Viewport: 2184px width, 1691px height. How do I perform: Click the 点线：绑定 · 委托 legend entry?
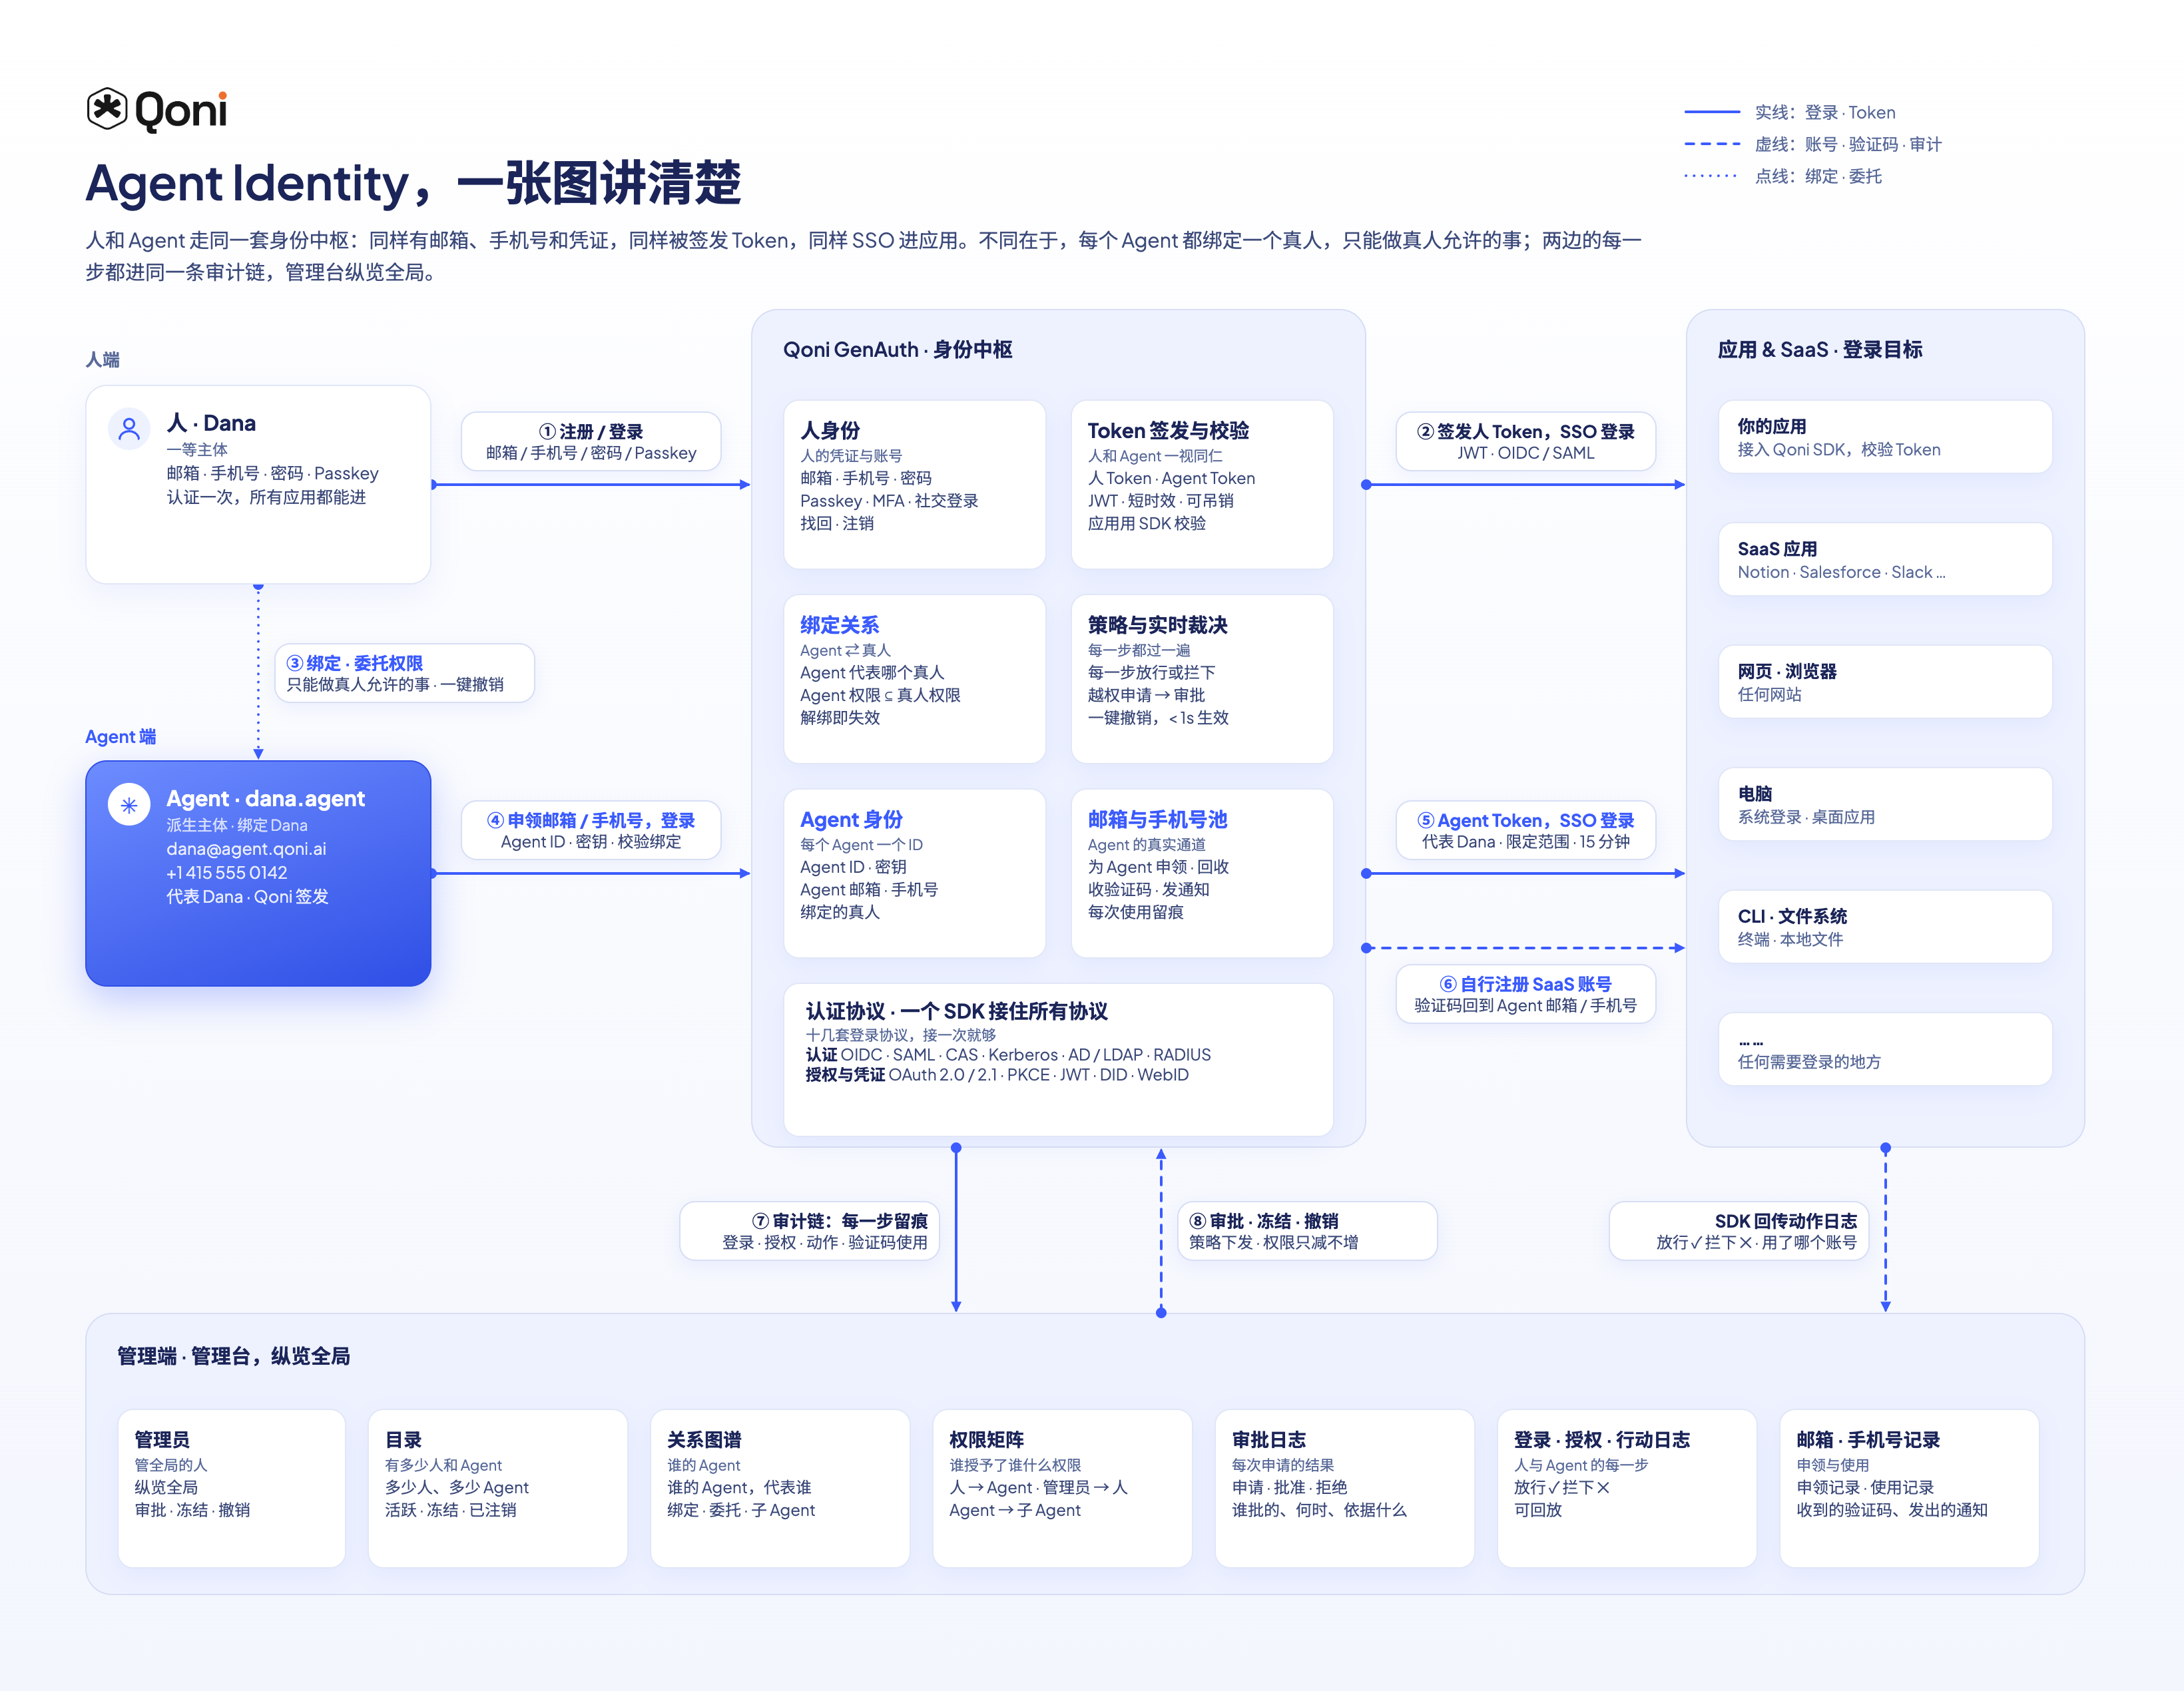click(x=1783, y=176)
